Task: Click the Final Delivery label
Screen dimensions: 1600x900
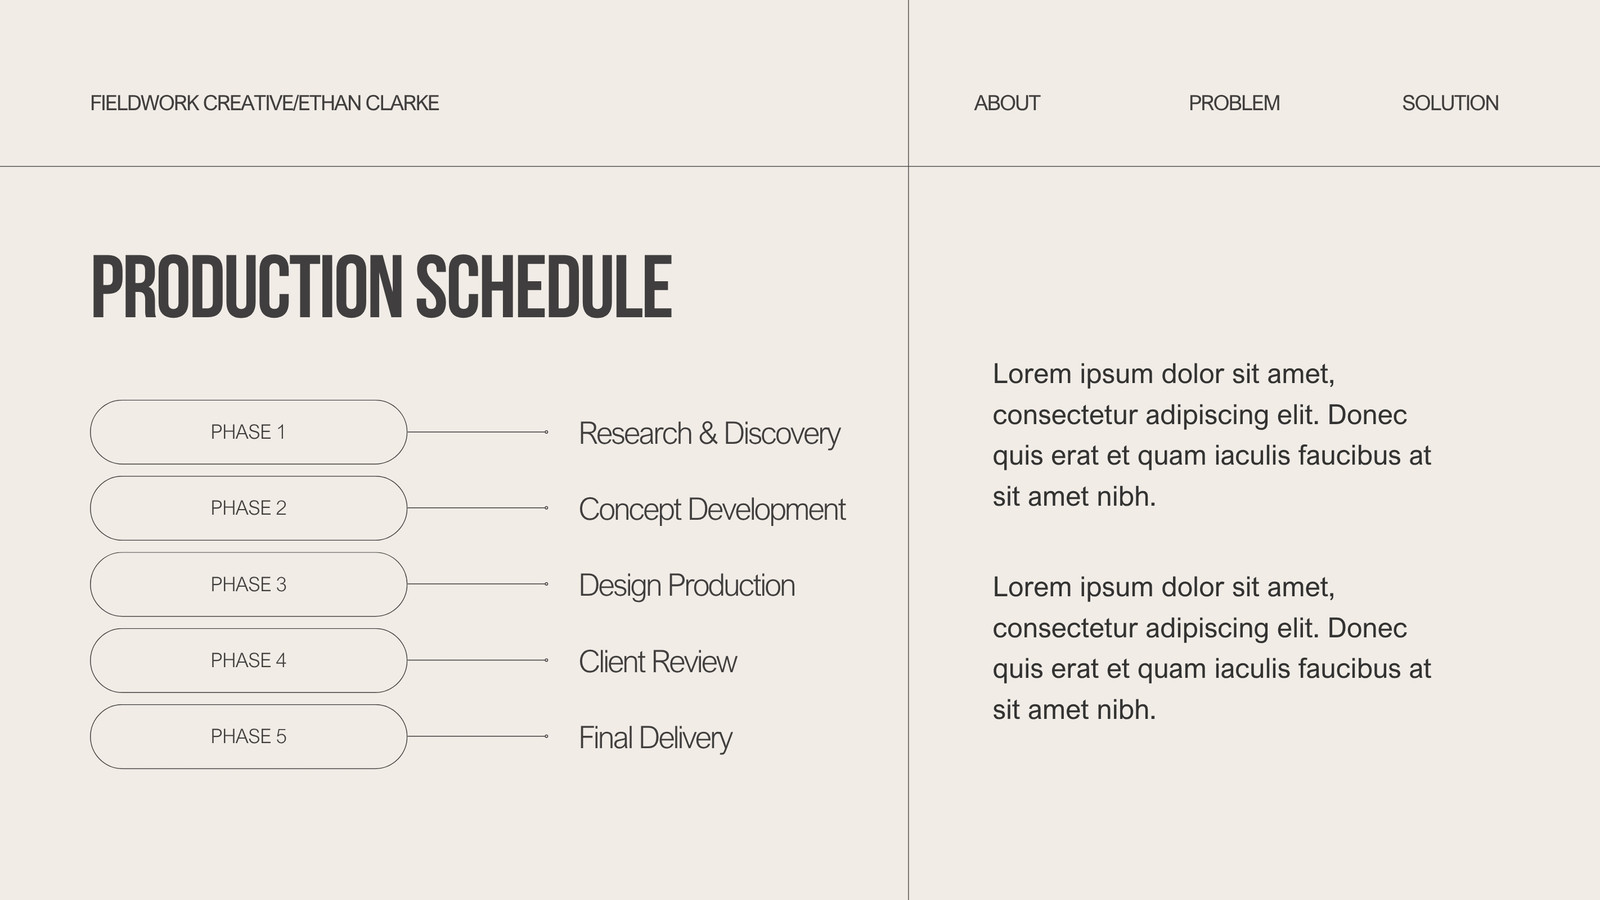Action: pyautogui.click(x=655, y=738)
